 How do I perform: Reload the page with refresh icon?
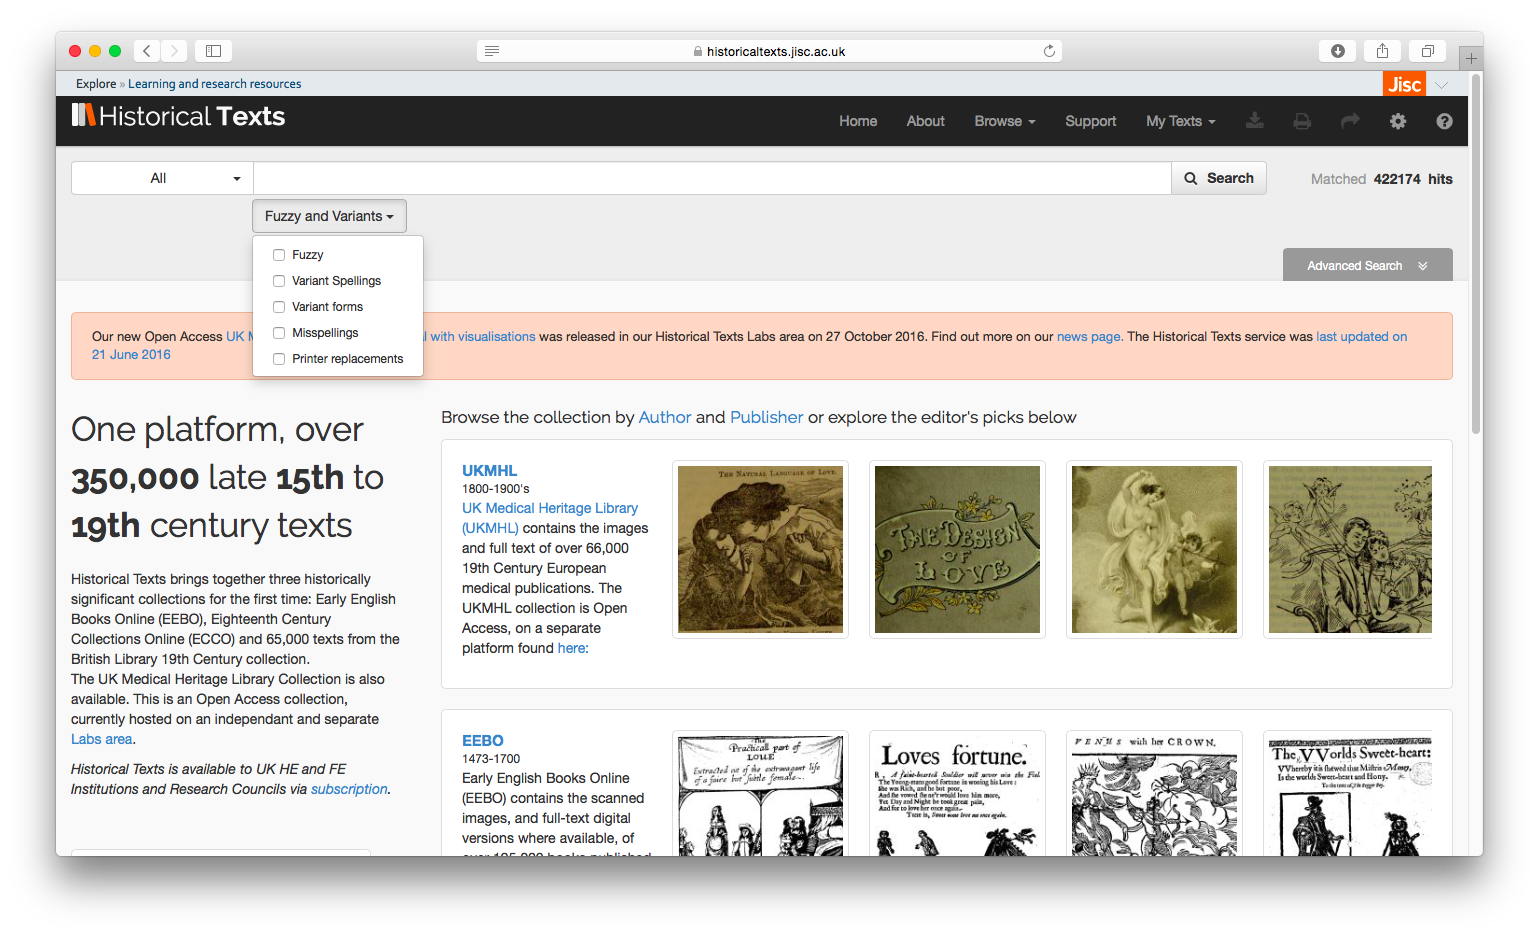[x=1049, y=51]
